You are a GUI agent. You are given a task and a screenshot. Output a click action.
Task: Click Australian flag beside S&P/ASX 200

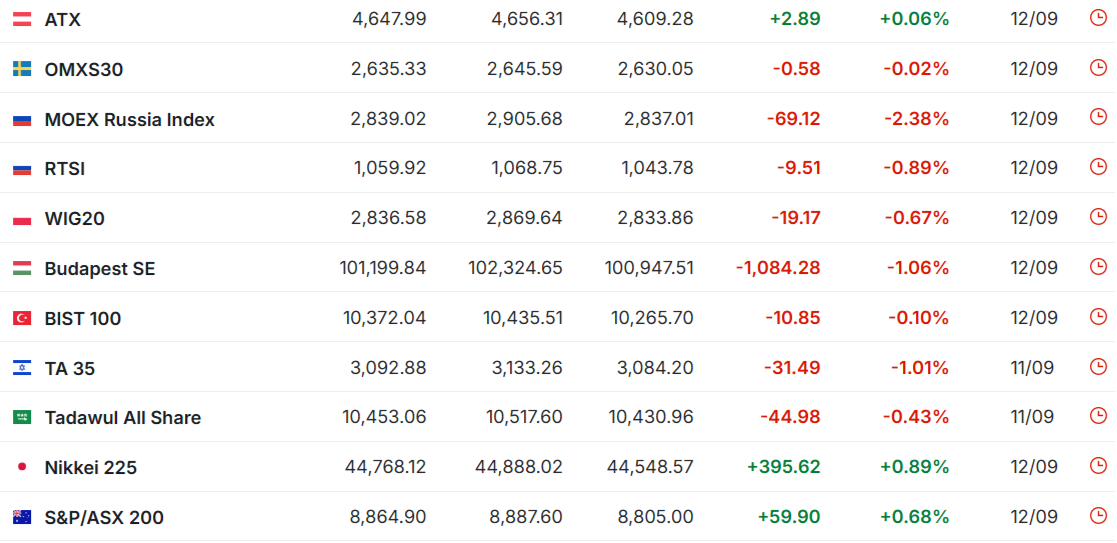[x=22, y=517]
